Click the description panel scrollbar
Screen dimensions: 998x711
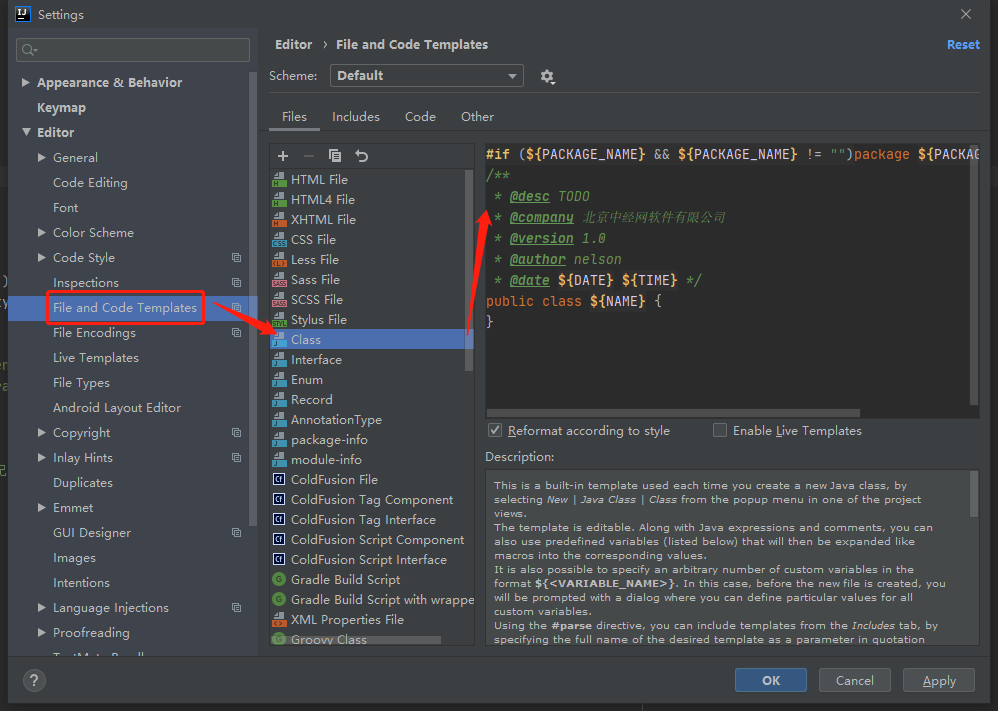pos(973,494)
